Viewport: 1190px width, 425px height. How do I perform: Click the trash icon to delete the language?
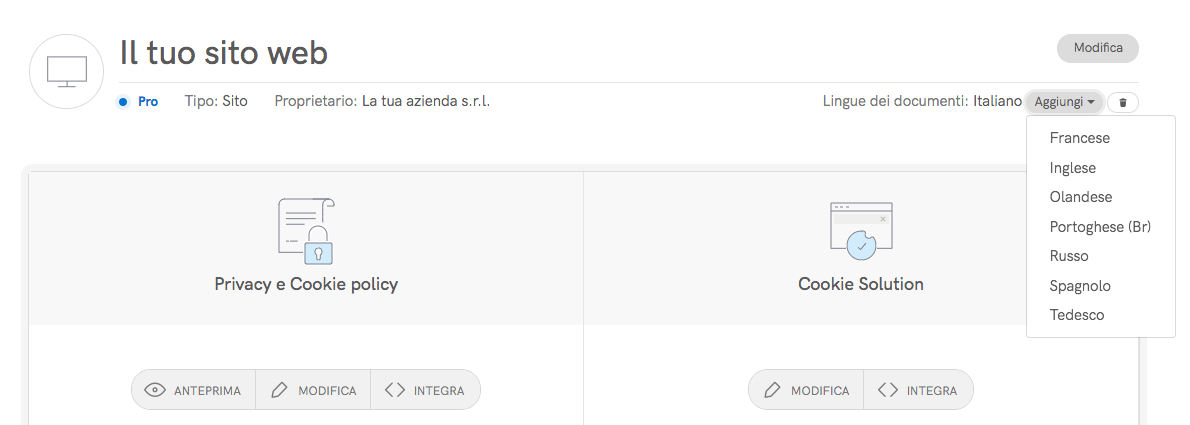coord(1123,102)
